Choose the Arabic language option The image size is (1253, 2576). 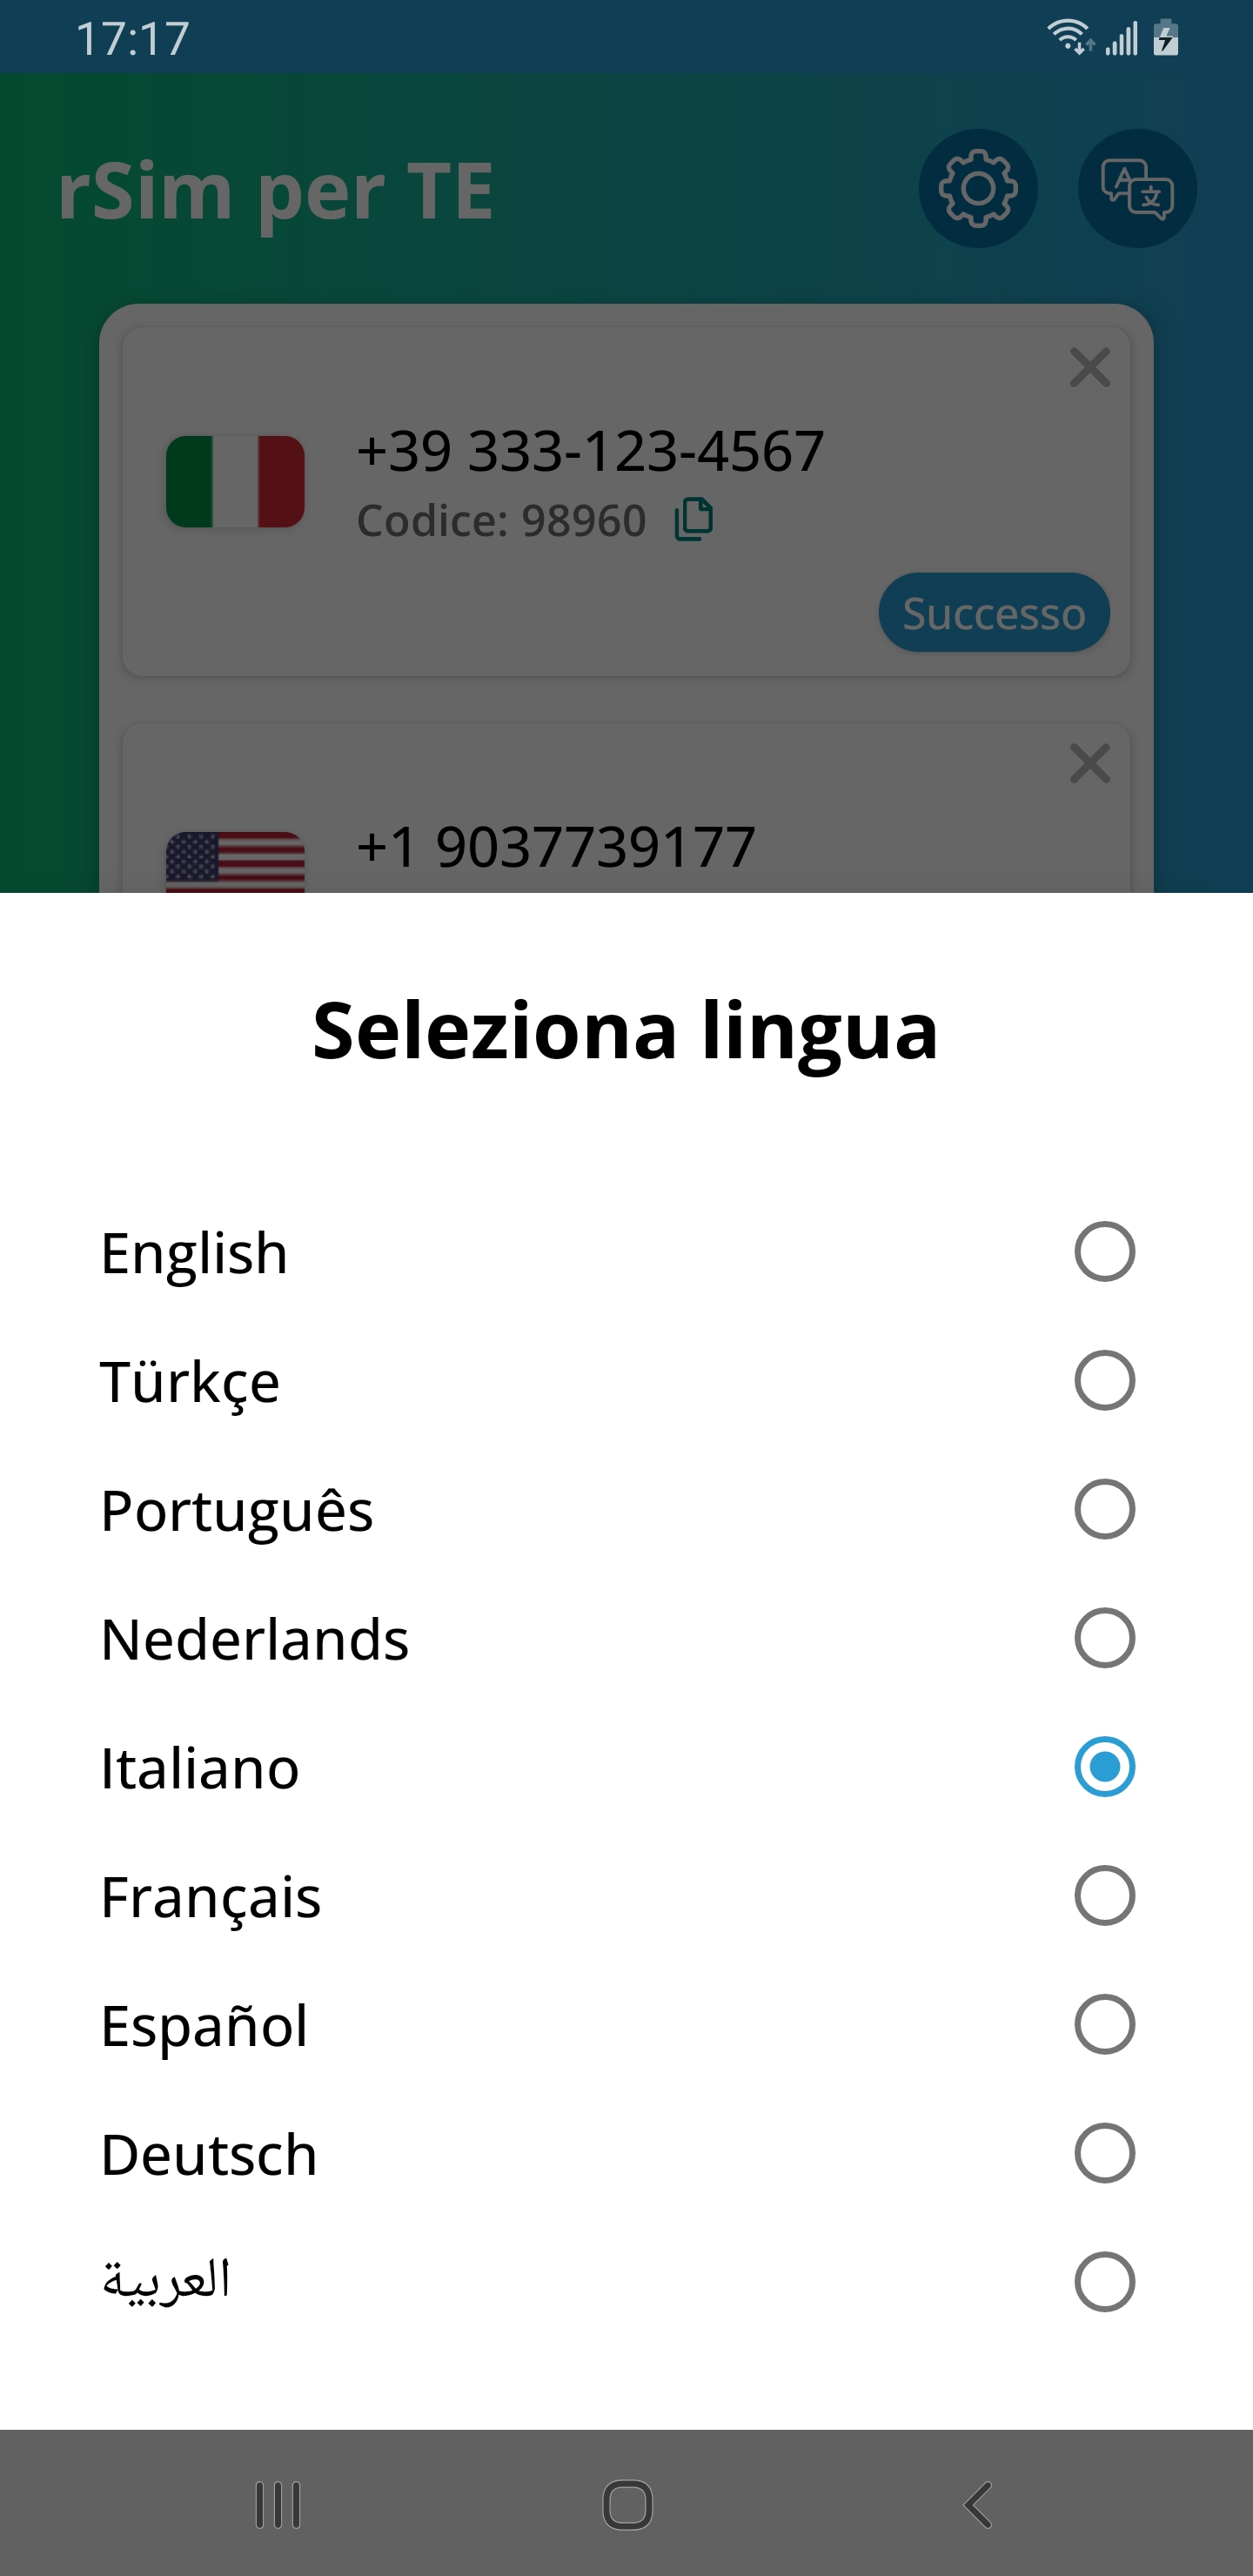pos(166,2282)
